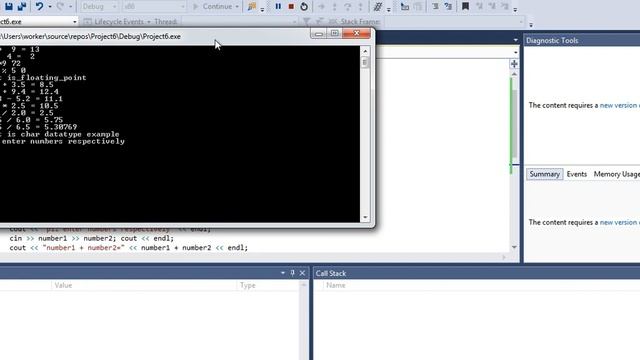Viewport: 640px width, 360px height.
Task: Click the console scrollbar up arrow
Action: click(365, 51)
